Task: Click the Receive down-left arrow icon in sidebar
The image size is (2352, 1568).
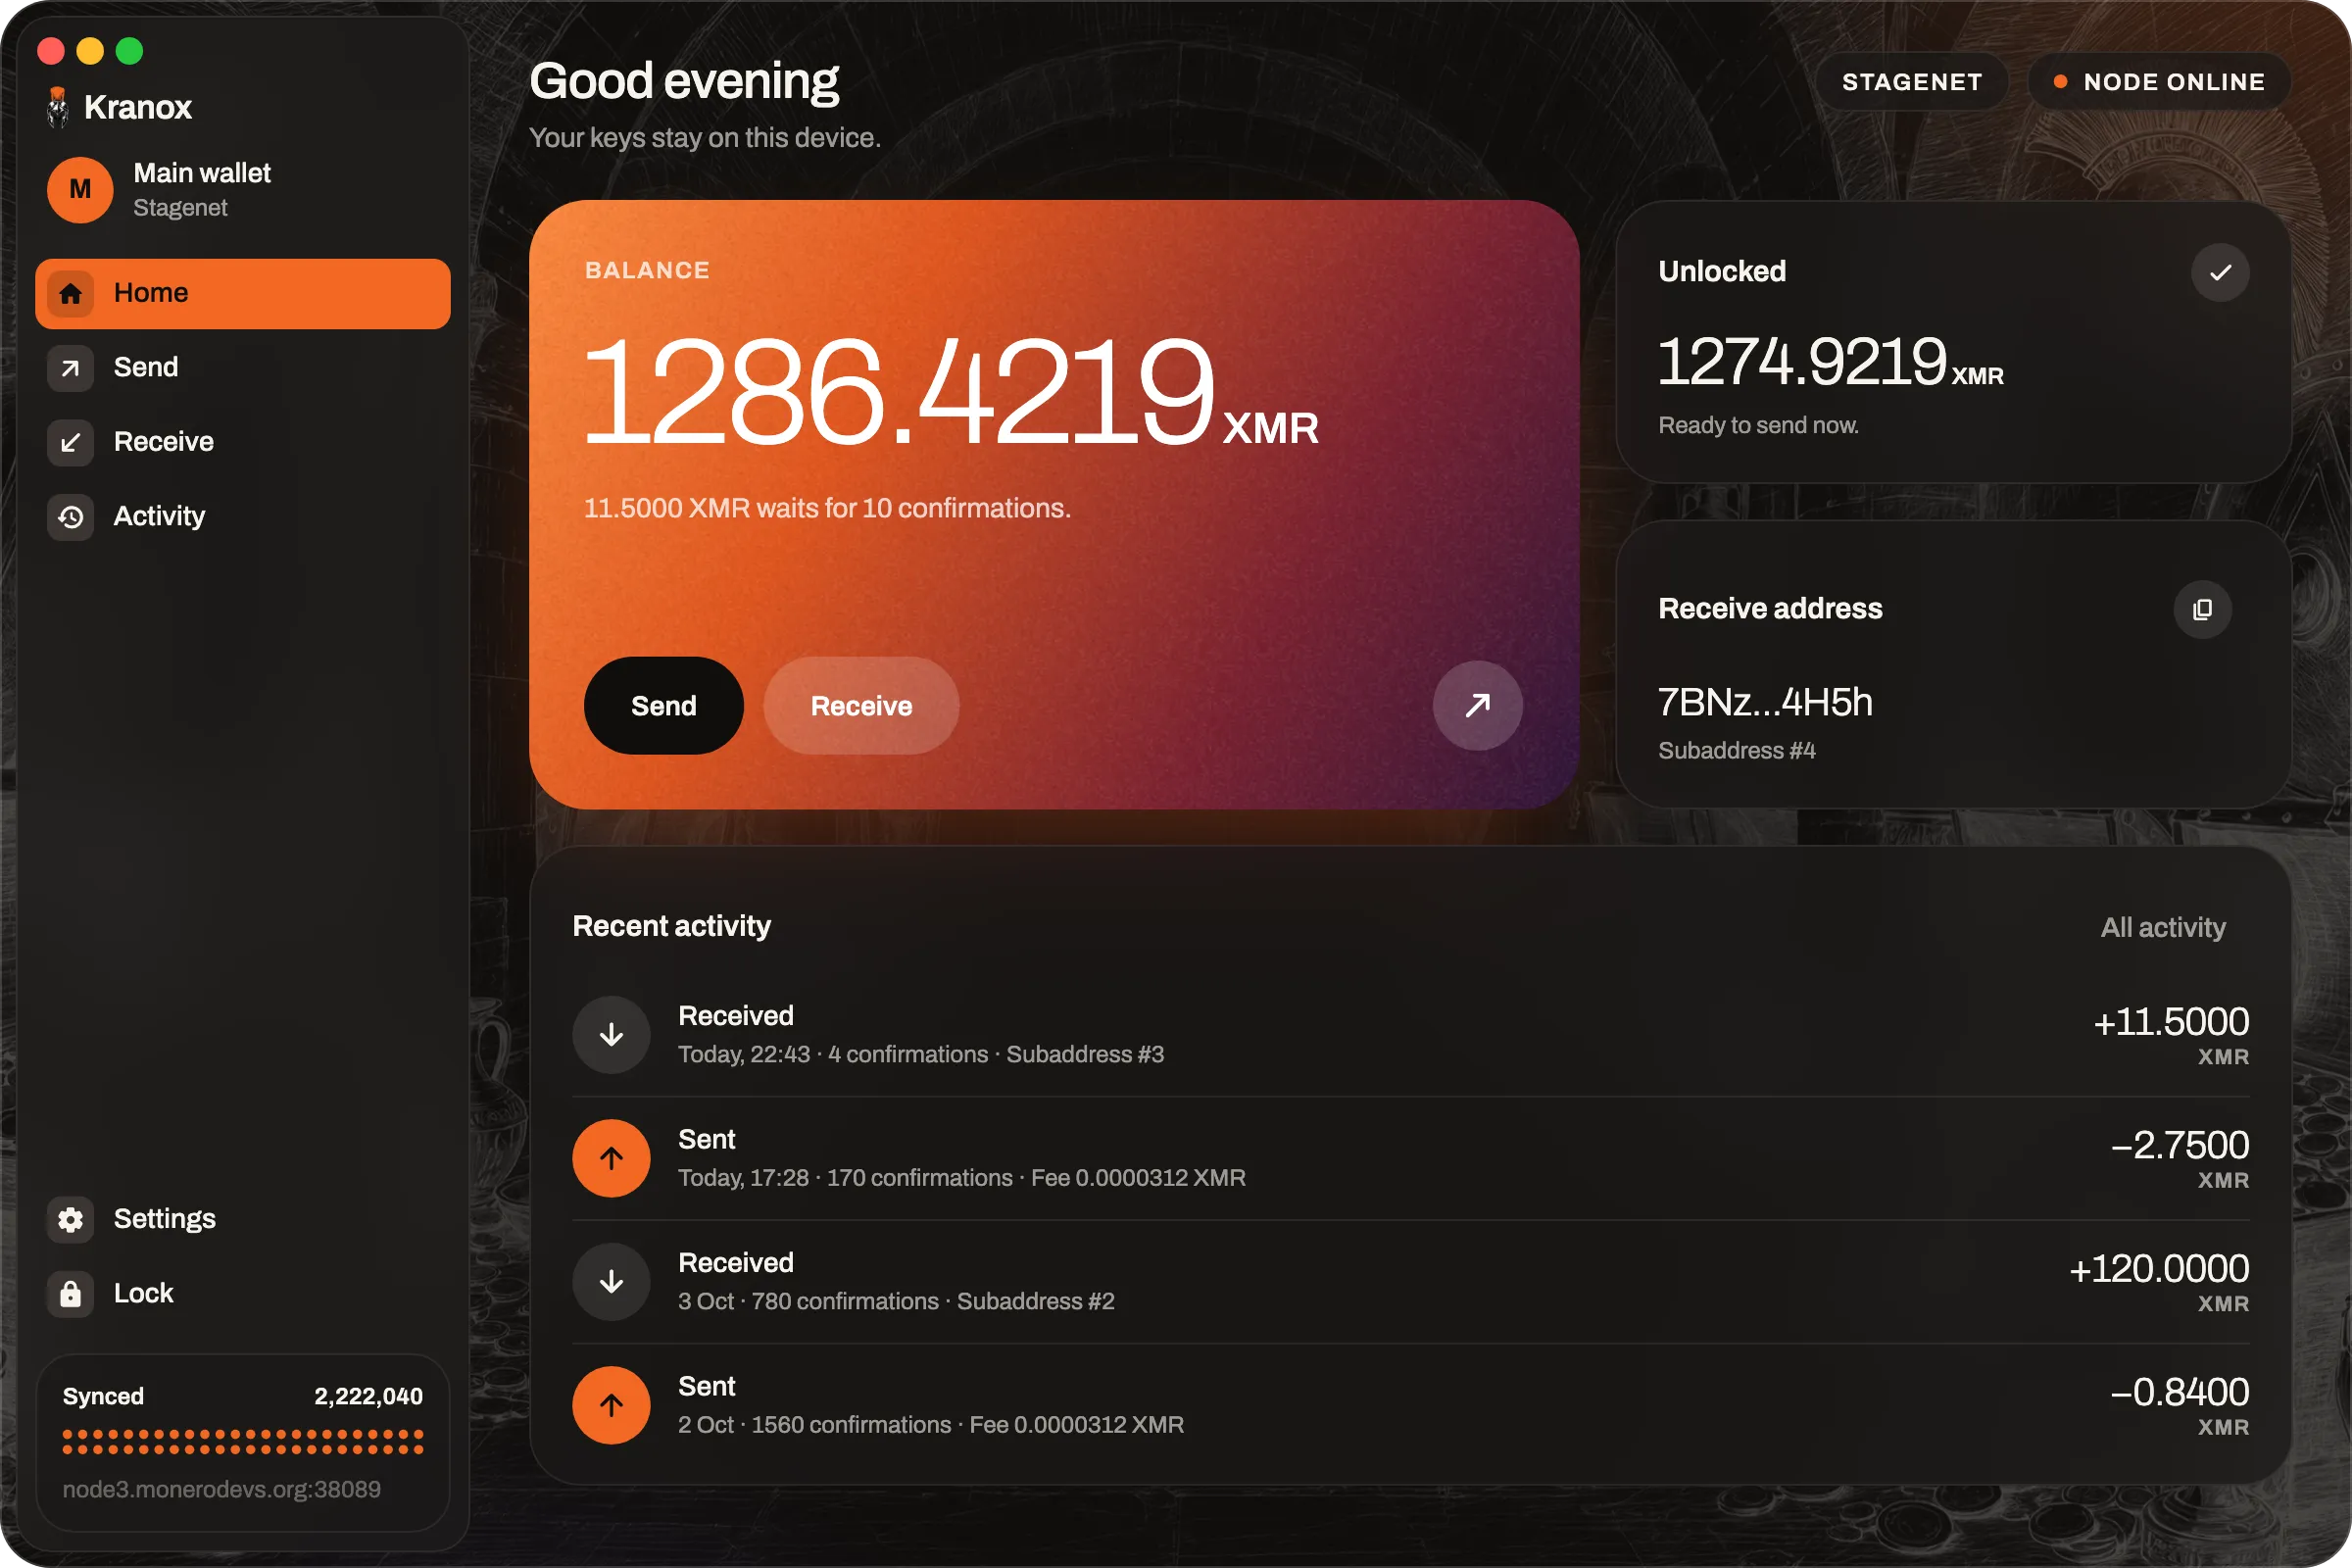Action: [70, 443]
